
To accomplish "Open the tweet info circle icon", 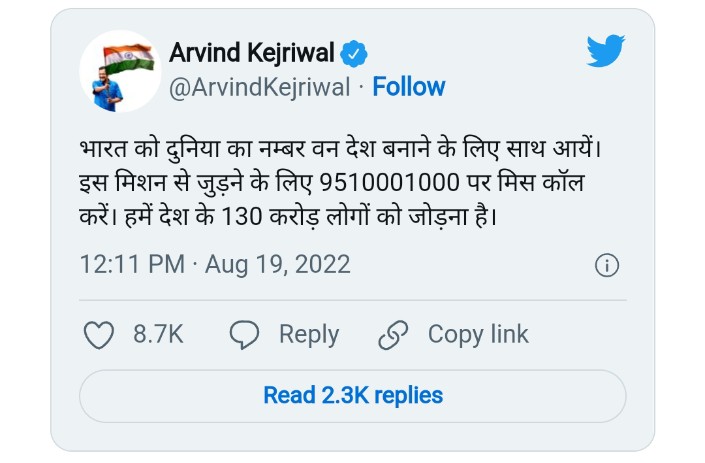I will pyautogui.click(x=607, y=265).
